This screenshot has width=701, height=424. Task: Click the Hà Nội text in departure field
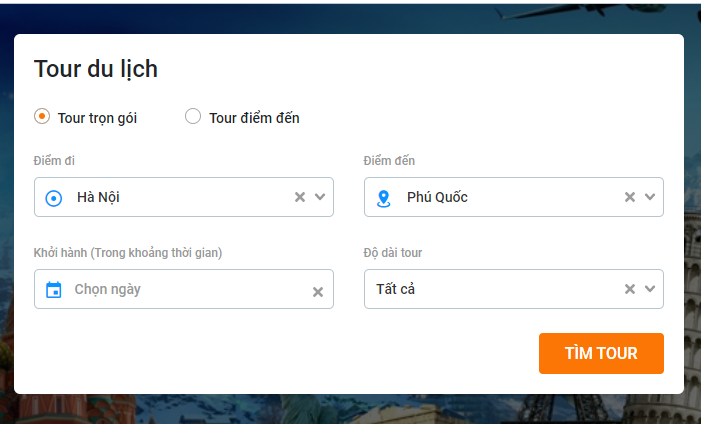pyautogui.click(x=99, y=197)
